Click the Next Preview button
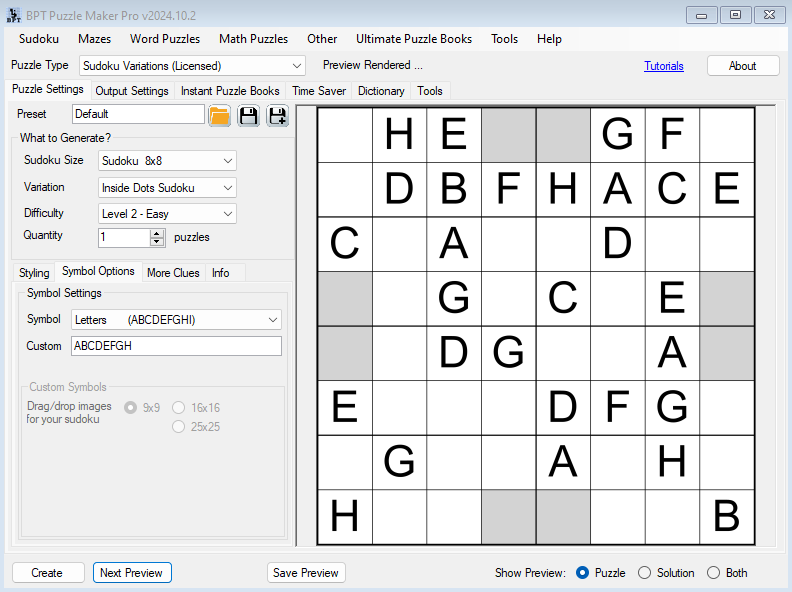Viewport: 792px width, 592px height. pos(132,573)
